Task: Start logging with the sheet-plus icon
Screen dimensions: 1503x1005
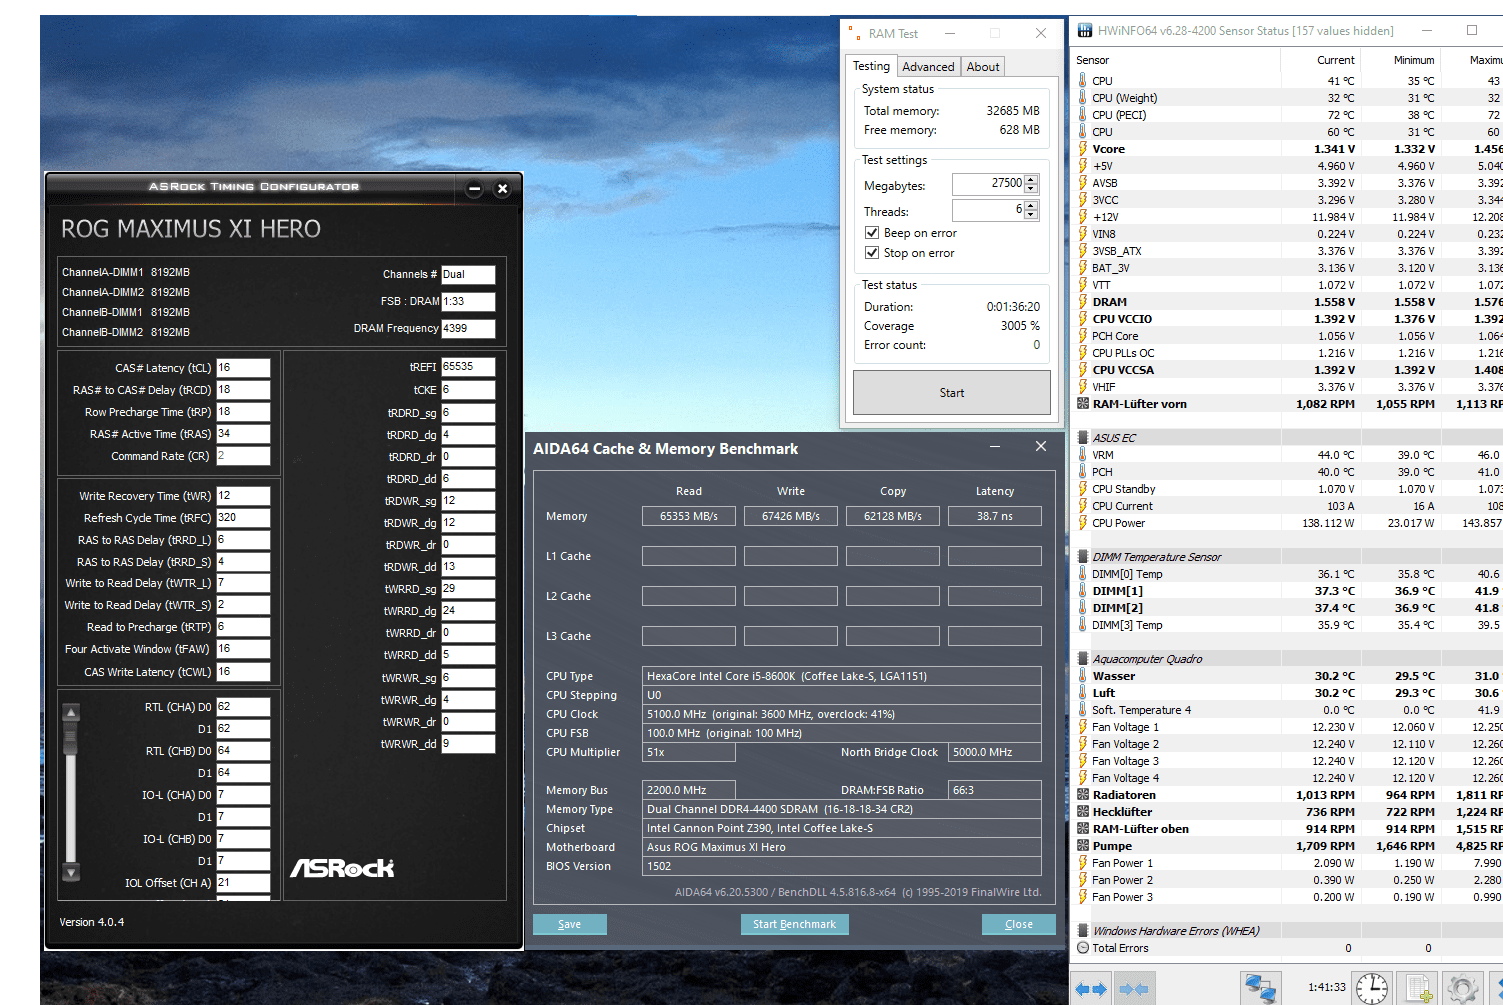Action: [x=1418, y=988]
